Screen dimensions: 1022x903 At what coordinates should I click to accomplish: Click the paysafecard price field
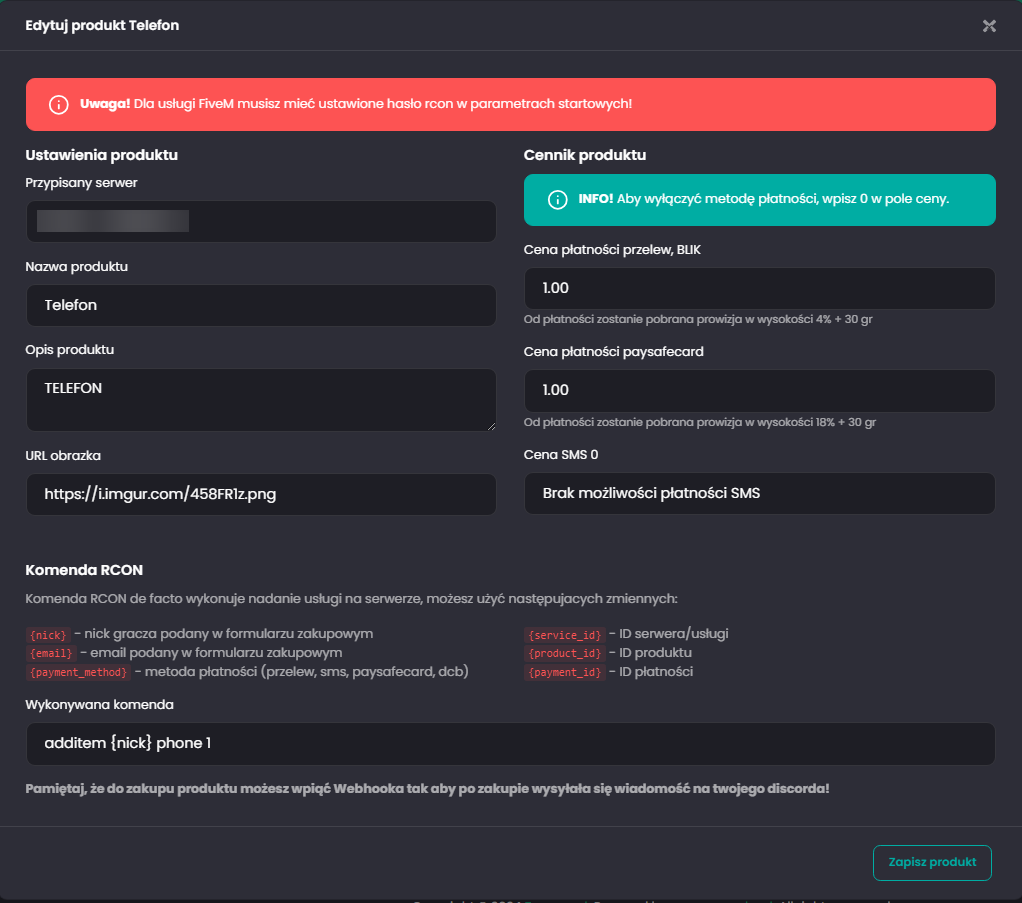pos(759,391)
